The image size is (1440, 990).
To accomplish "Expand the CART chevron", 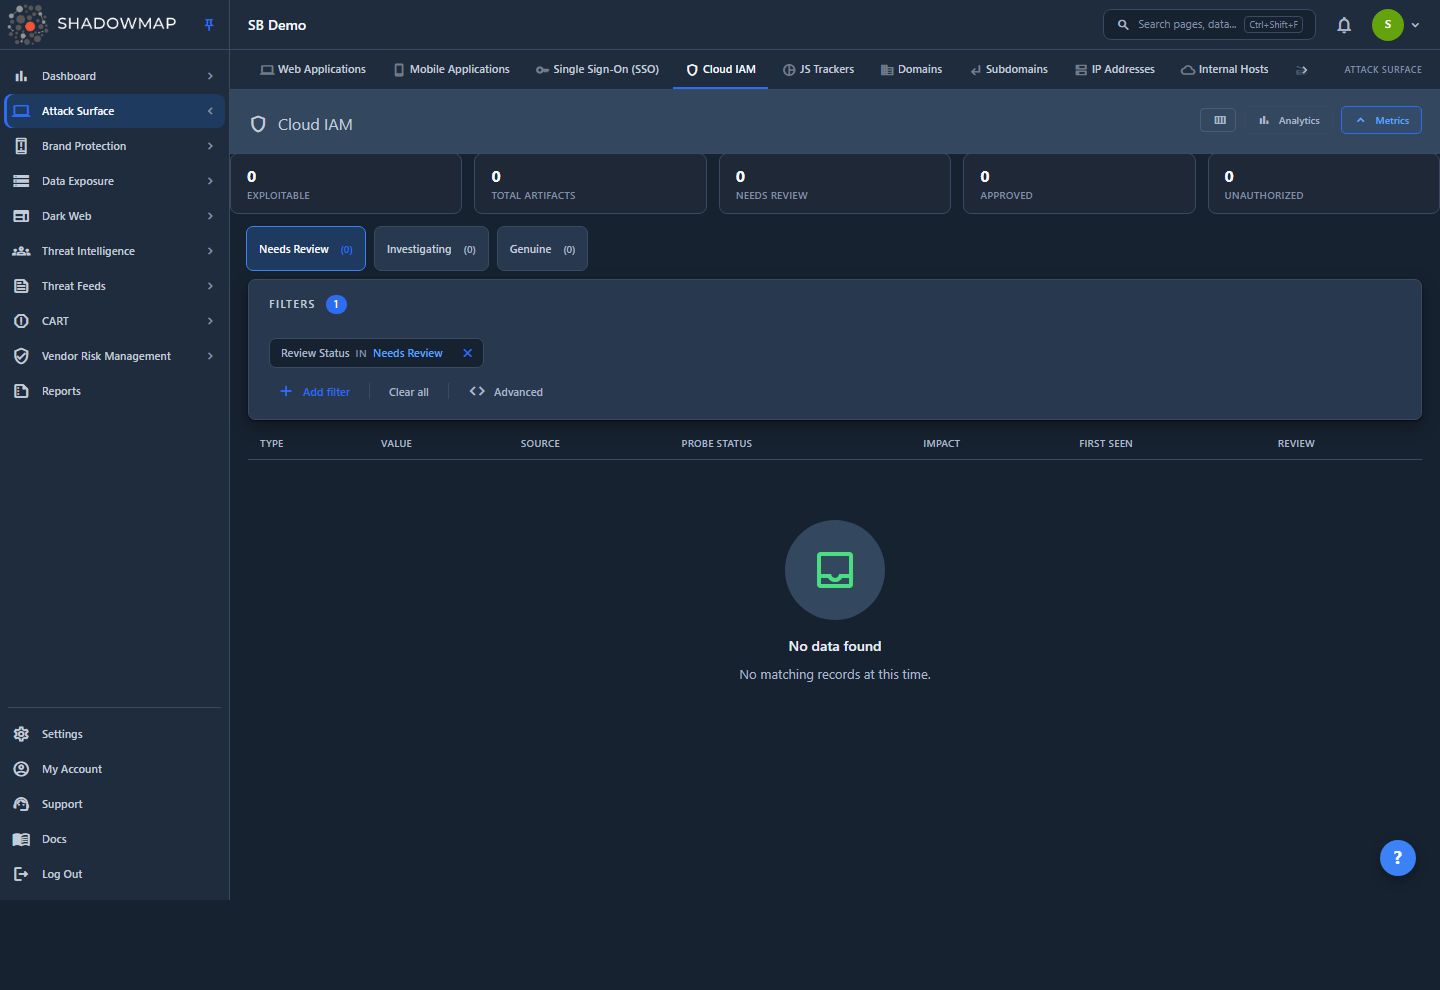I will pyautogui.click(x=210, y=321).
